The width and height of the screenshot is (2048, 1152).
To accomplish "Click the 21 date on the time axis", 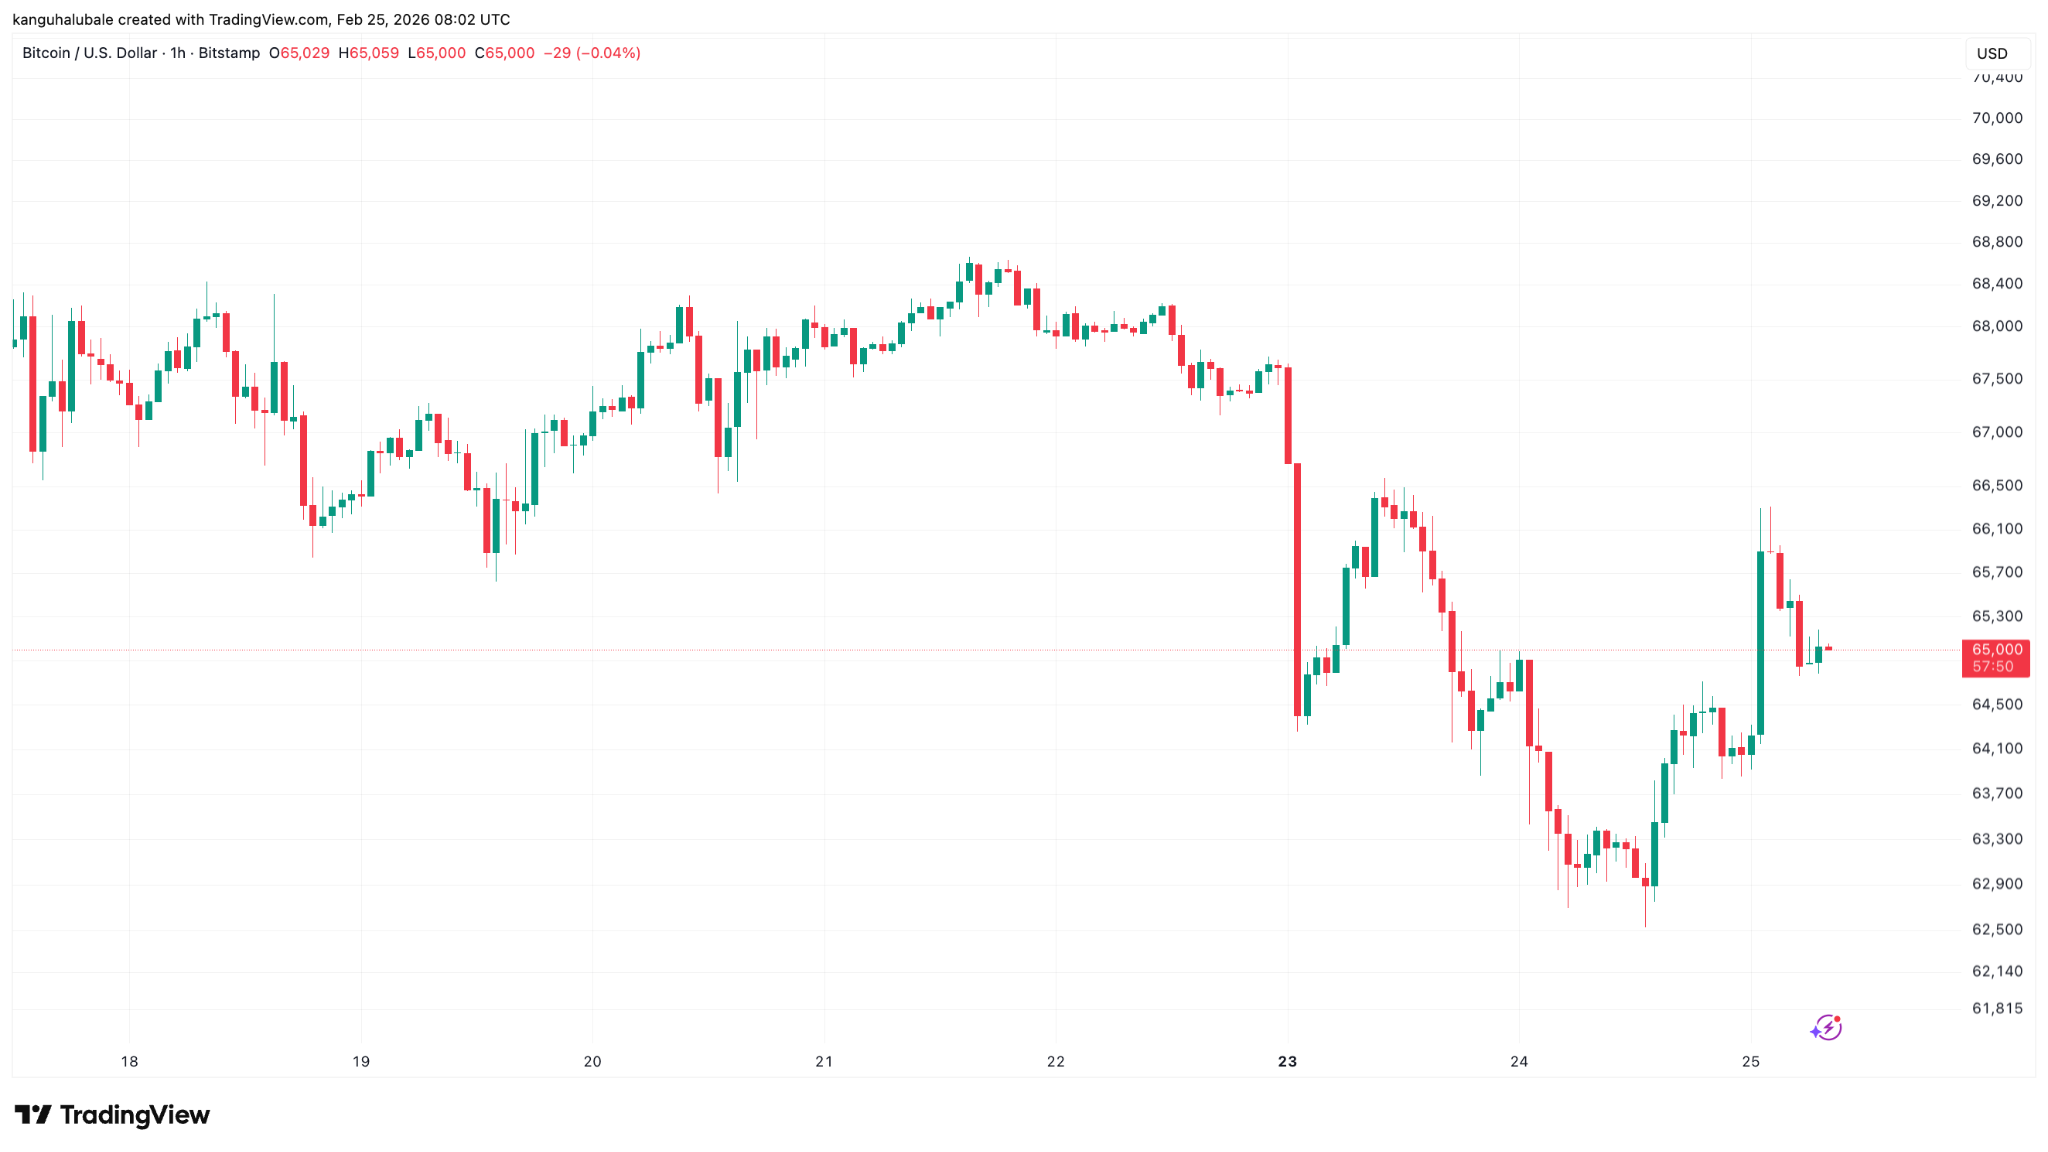I will [824, 1061].
